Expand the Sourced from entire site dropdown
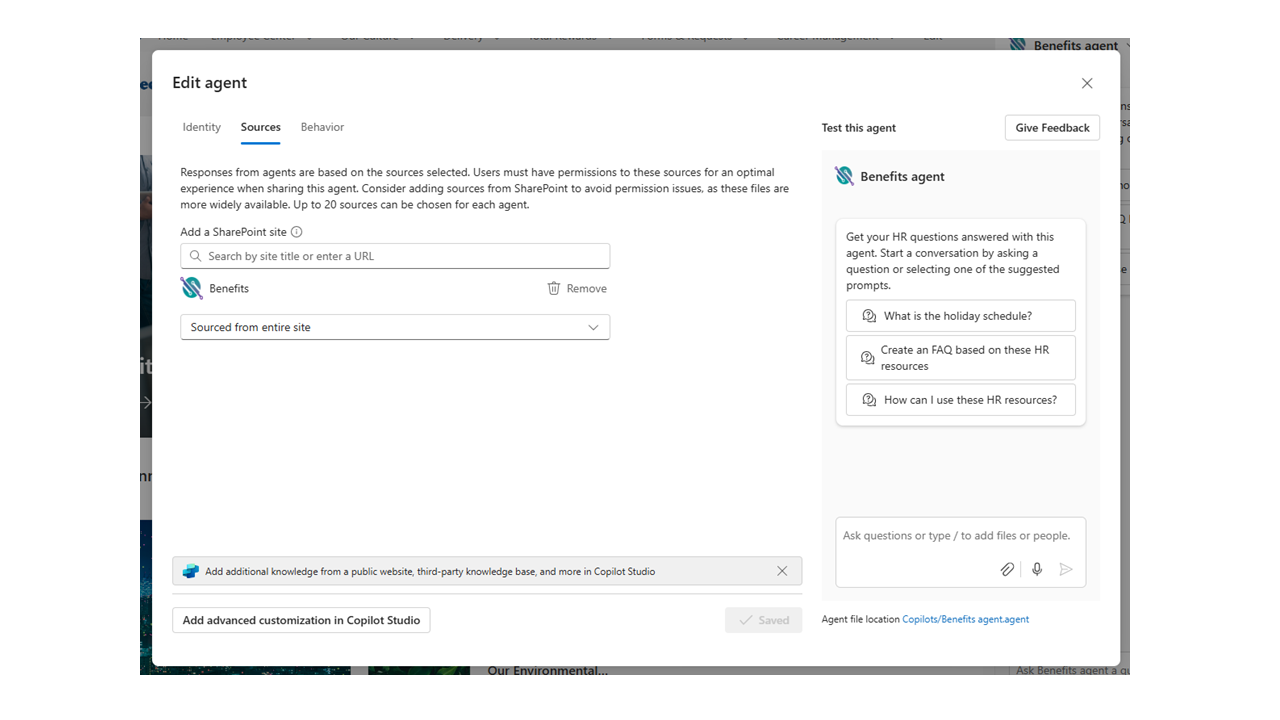Screen dimensions: 1280x720 tap(395, 327)
